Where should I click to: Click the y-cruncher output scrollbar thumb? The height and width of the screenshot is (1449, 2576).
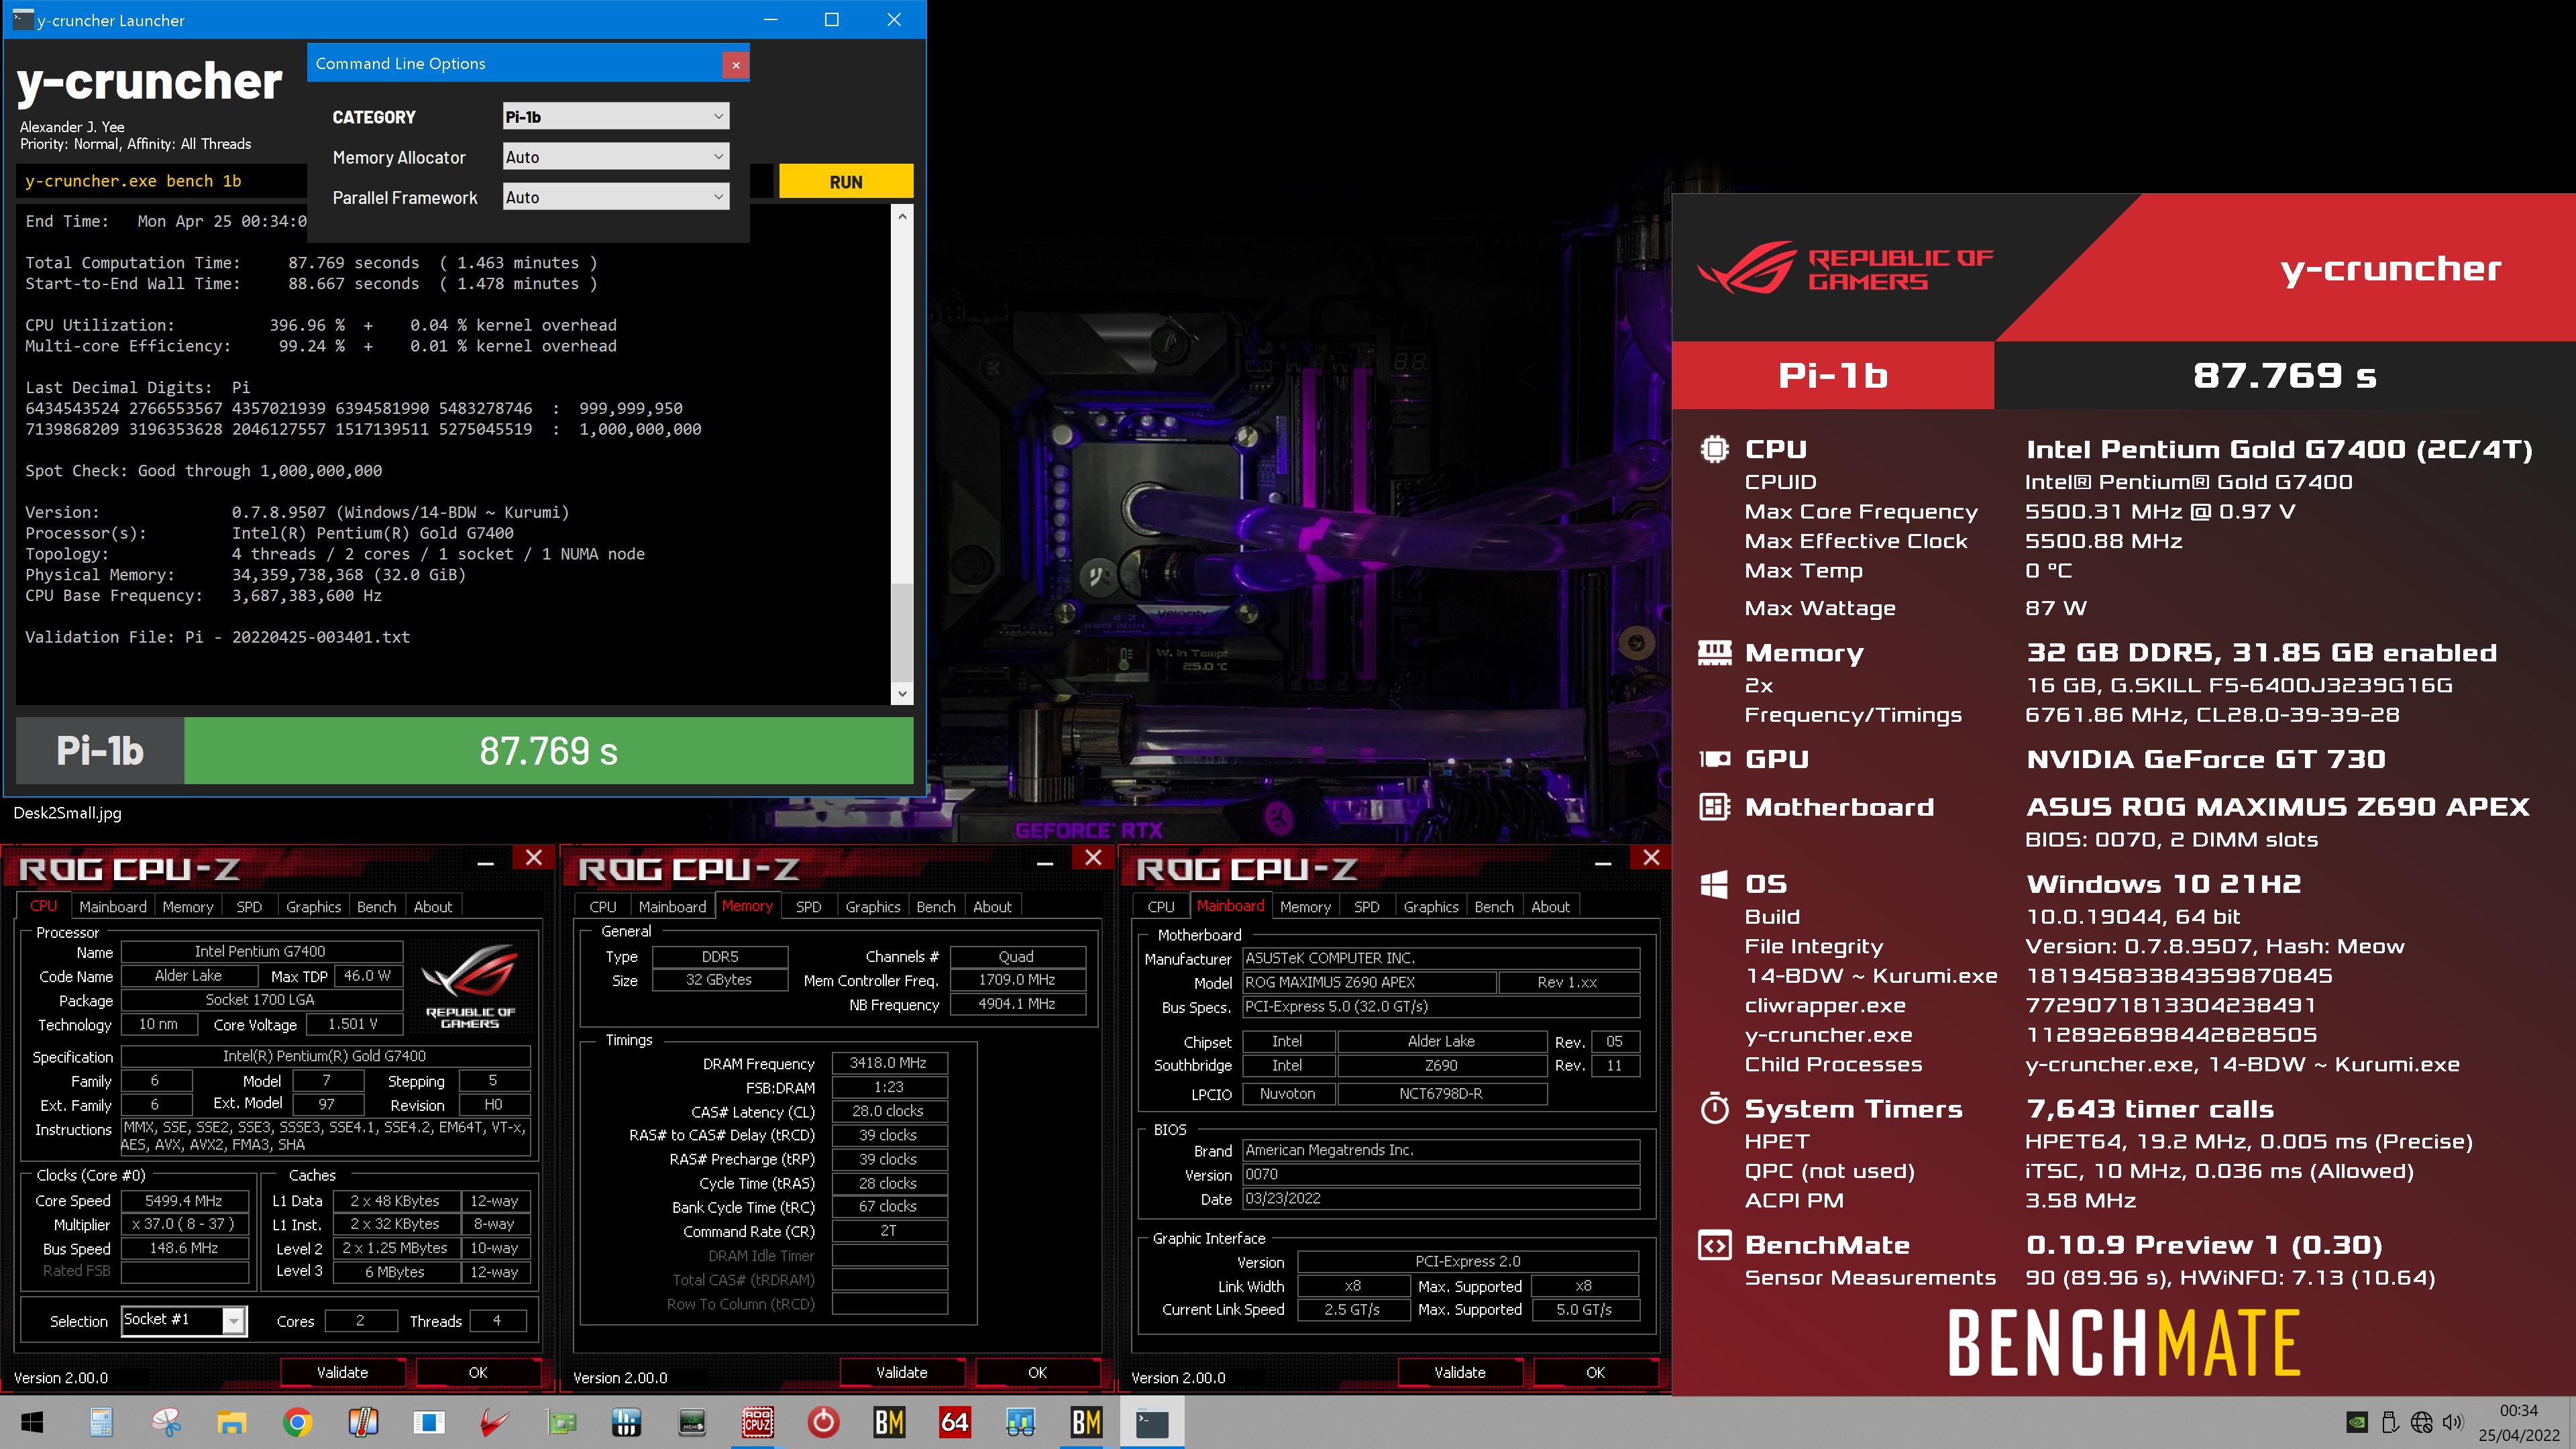[x=902, y=632]
